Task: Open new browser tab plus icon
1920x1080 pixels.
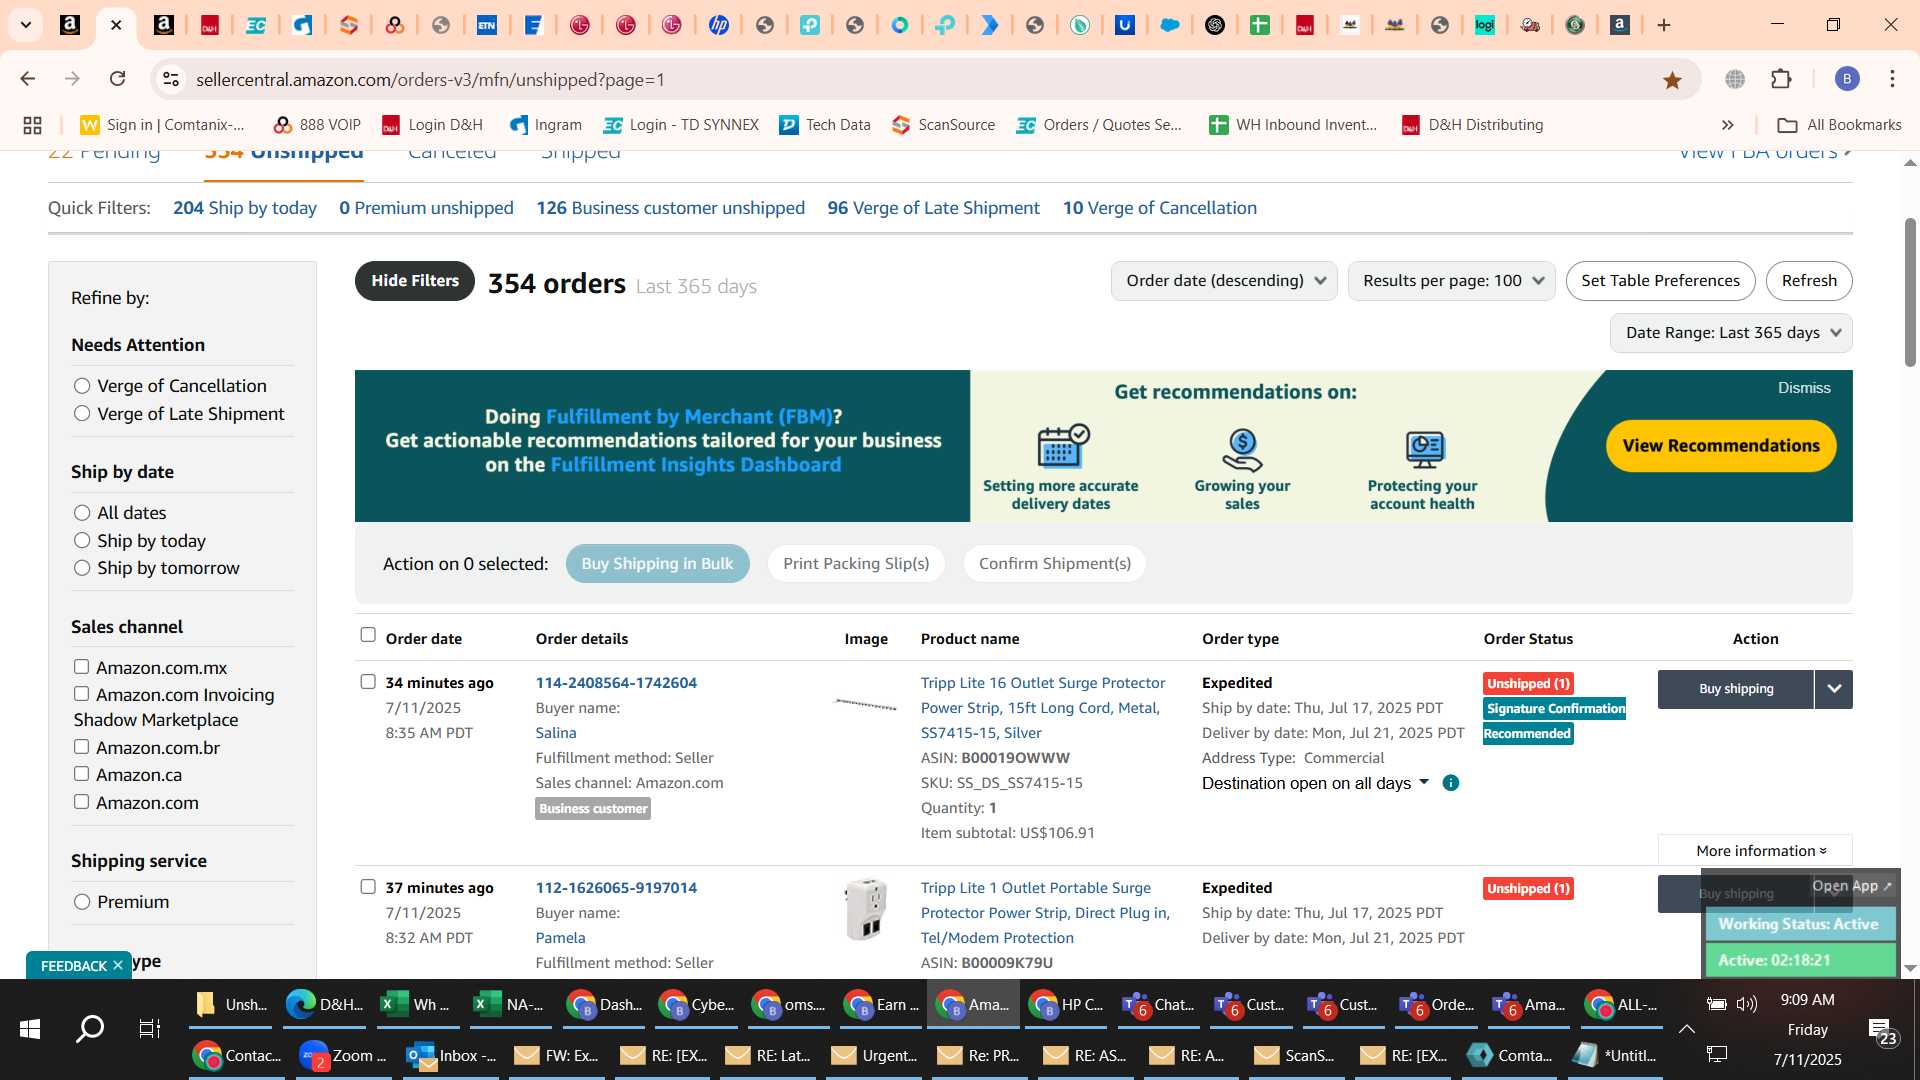Action: tap(1664, 25)
